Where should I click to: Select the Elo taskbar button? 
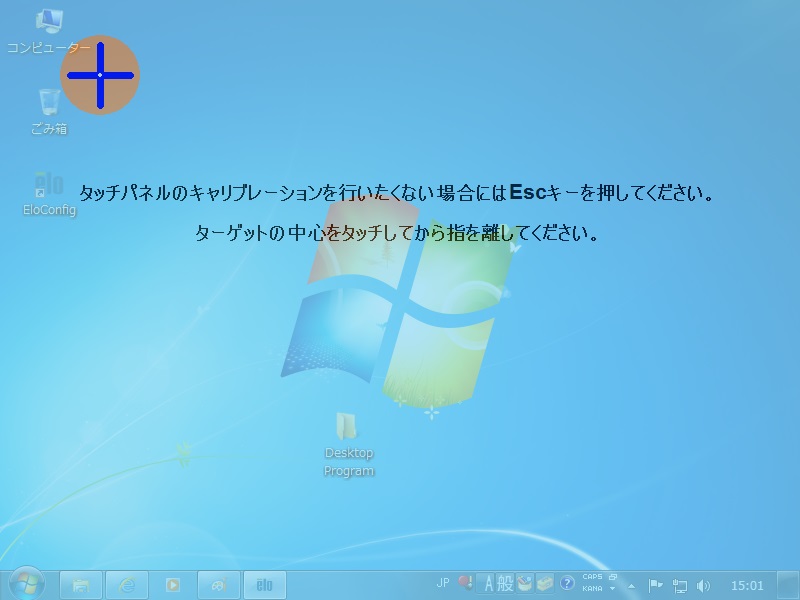pos(264,584)
